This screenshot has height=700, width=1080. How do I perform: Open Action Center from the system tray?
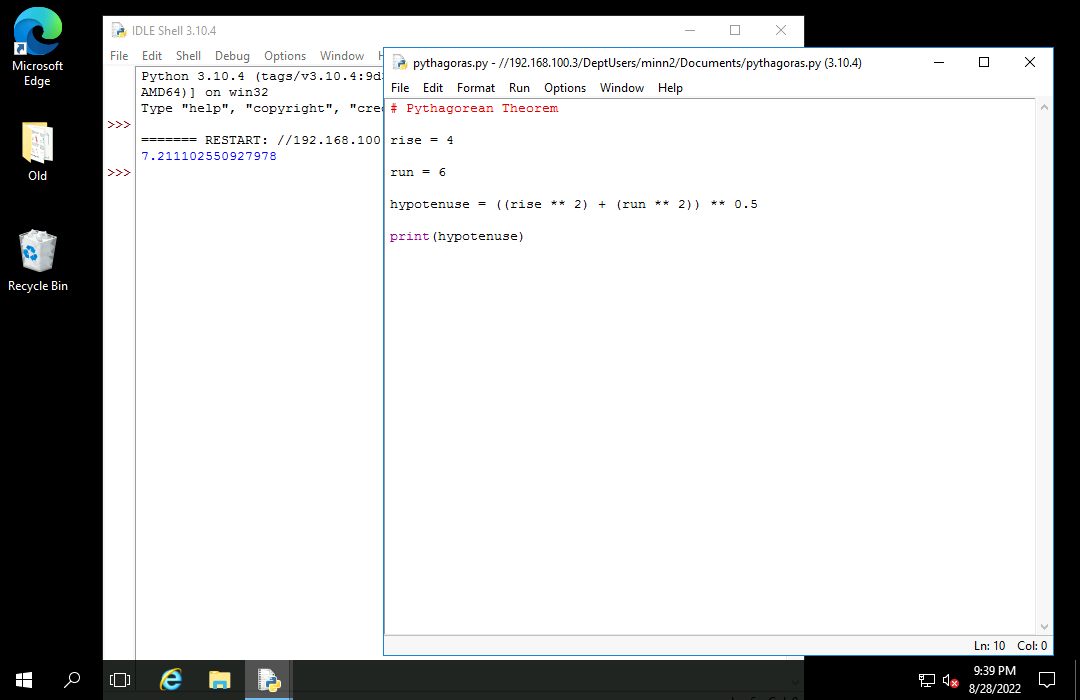point(1046,680)
